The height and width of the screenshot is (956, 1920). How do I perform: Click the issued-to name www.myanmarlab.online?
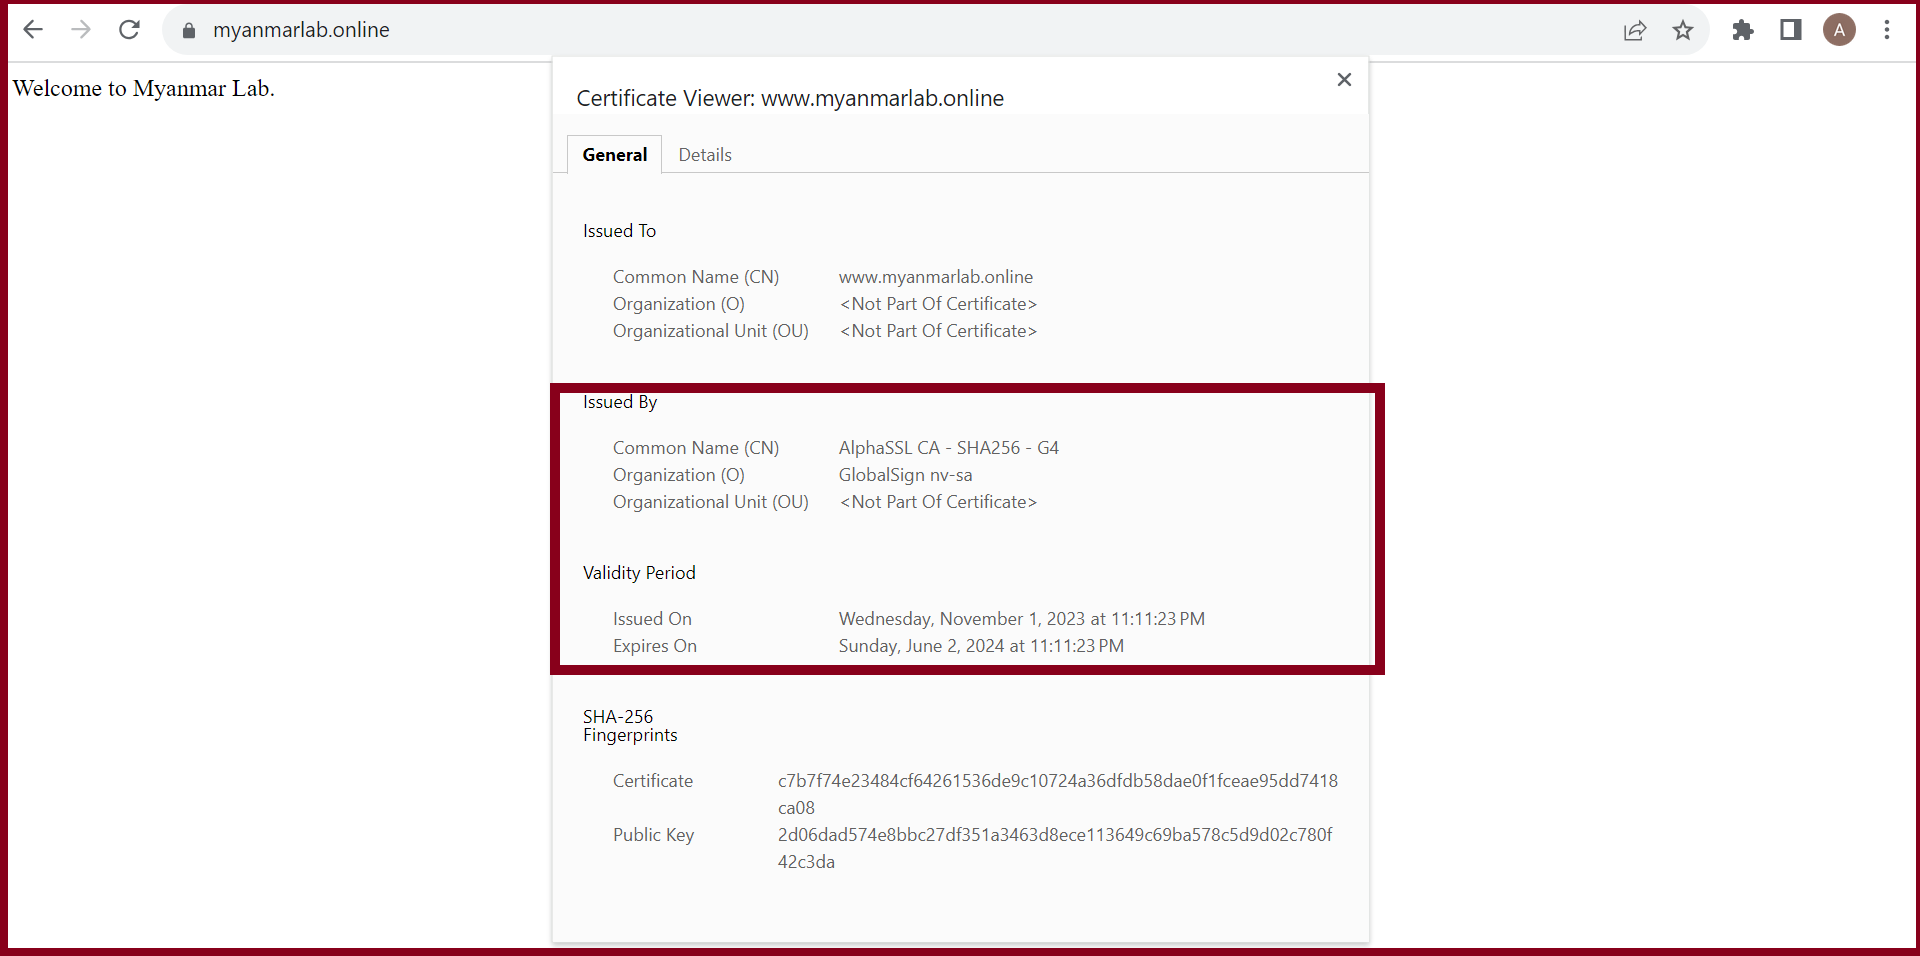[936, 277]
